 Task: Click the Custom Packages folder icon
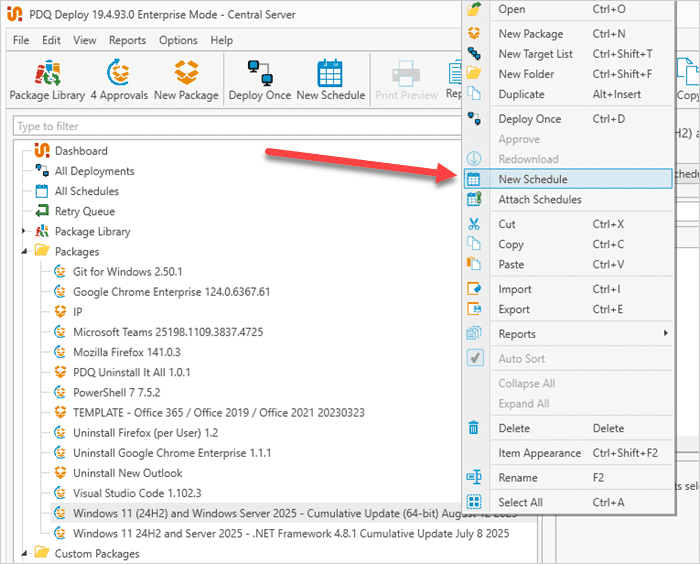[42, 552]
